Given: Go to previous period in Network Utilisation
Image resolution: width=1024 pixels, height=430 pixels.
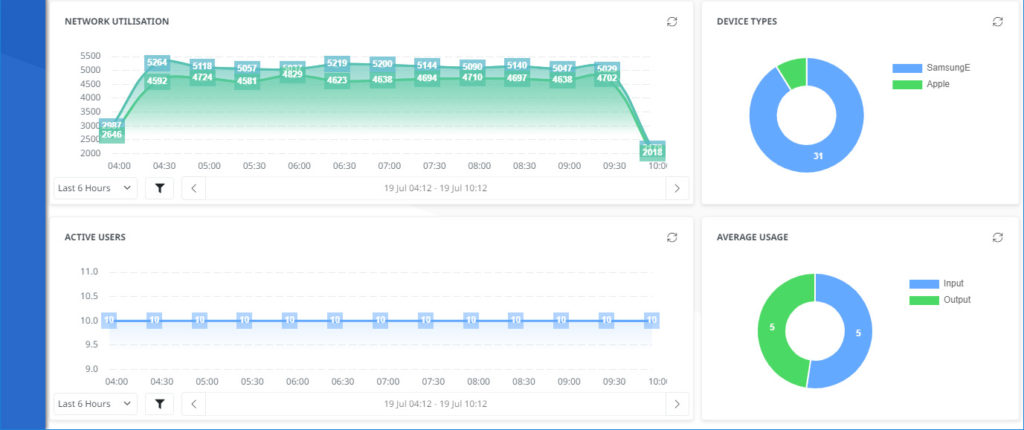Looking at the screenshot, I should (194, 187).
